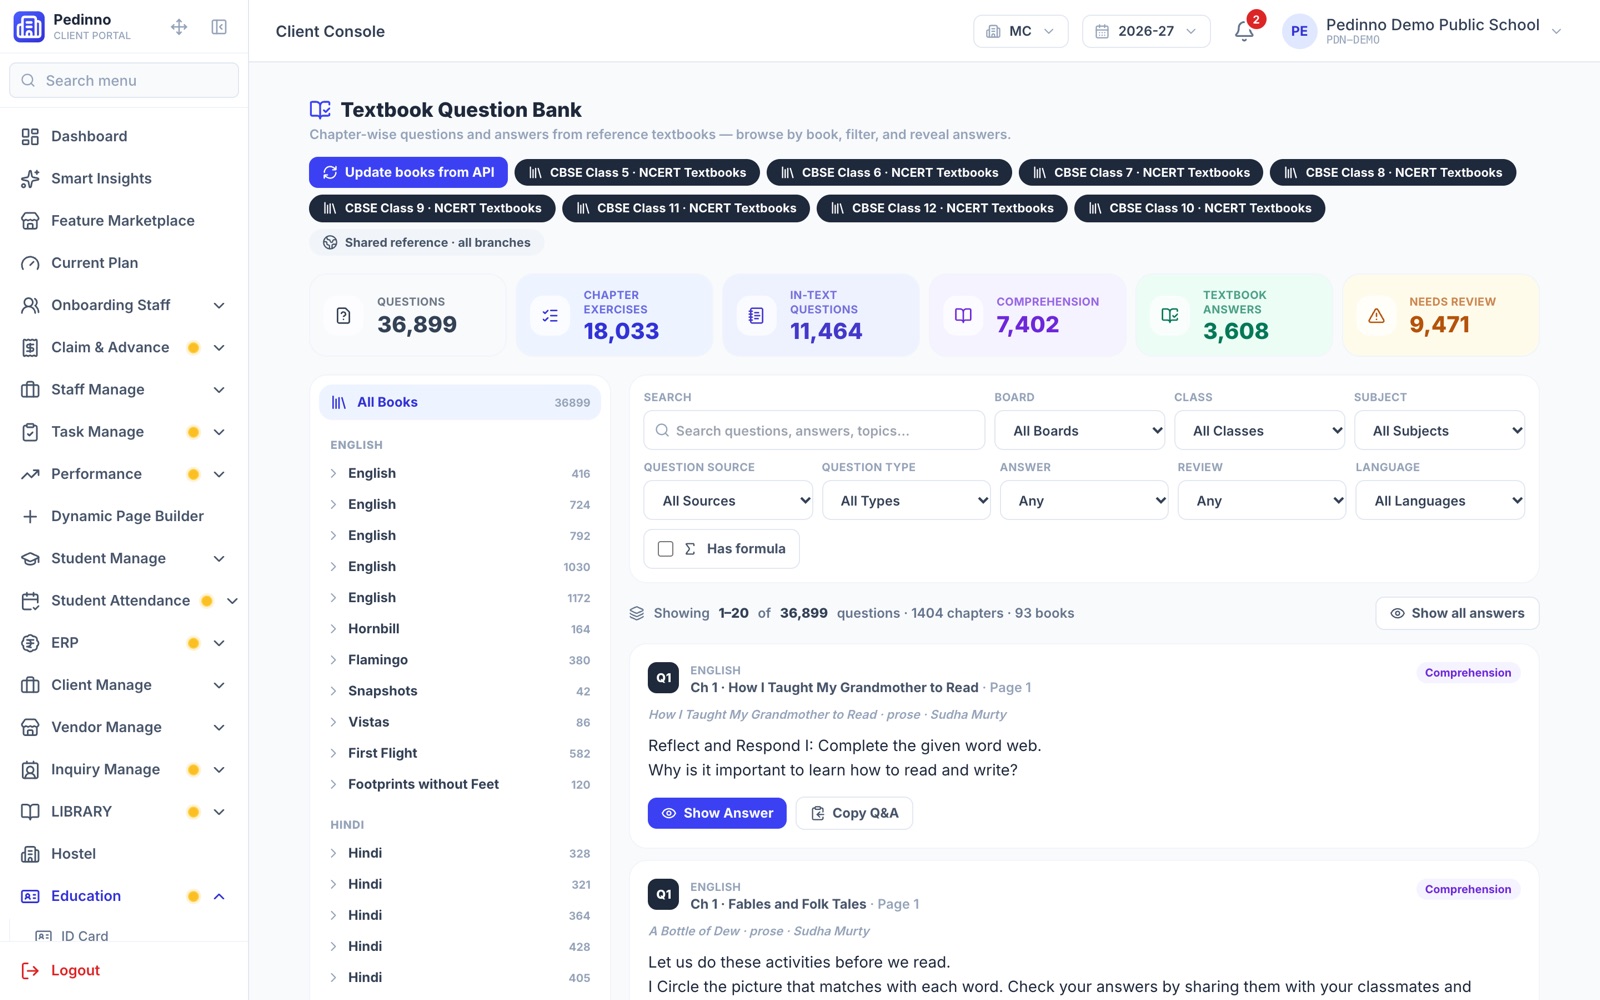Enable the Has formula checkbox
The width and height of the screenshot is (1600, 1000).
coord(665,549)
